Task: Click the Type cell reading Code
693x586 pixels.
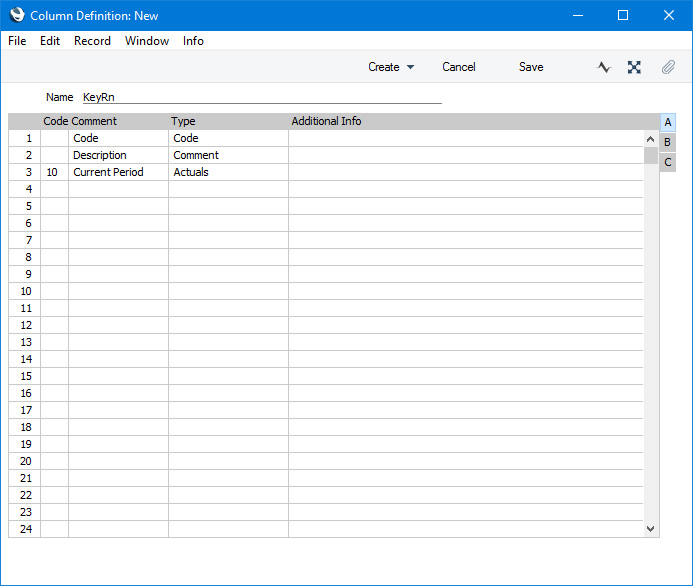Action: tap(228, 138)
